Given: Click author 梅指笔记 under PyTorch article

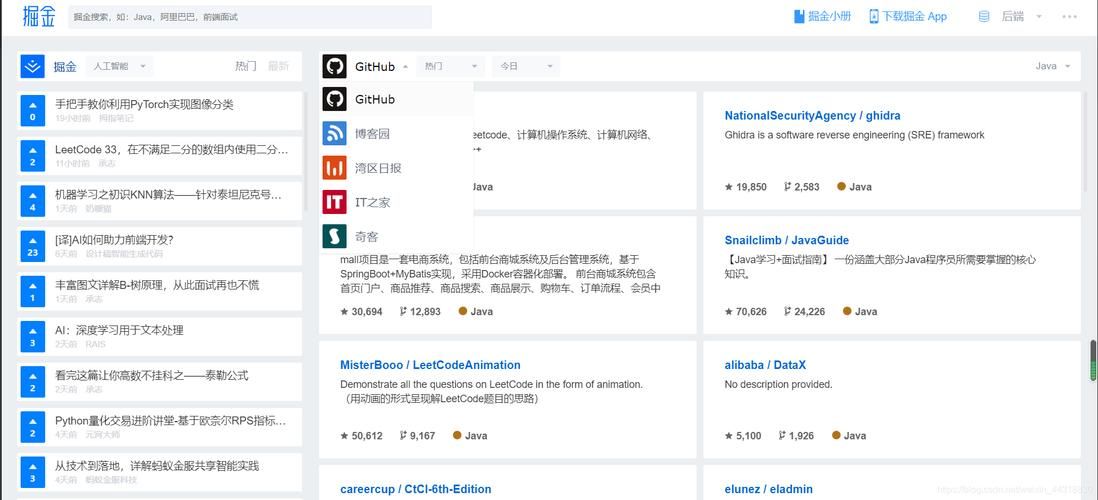Looking at the screenshot, I should (x=116, y=118).
